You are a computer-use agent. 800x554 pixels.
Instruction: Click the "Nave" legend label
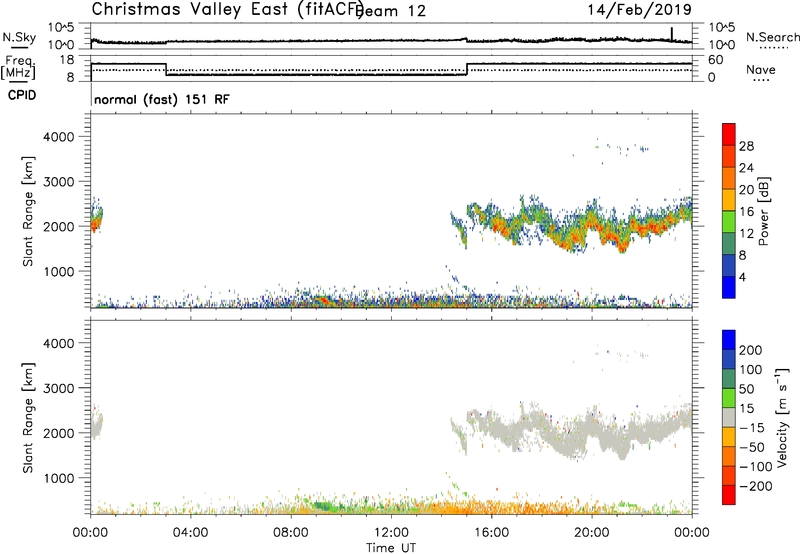tap(760, 69)
